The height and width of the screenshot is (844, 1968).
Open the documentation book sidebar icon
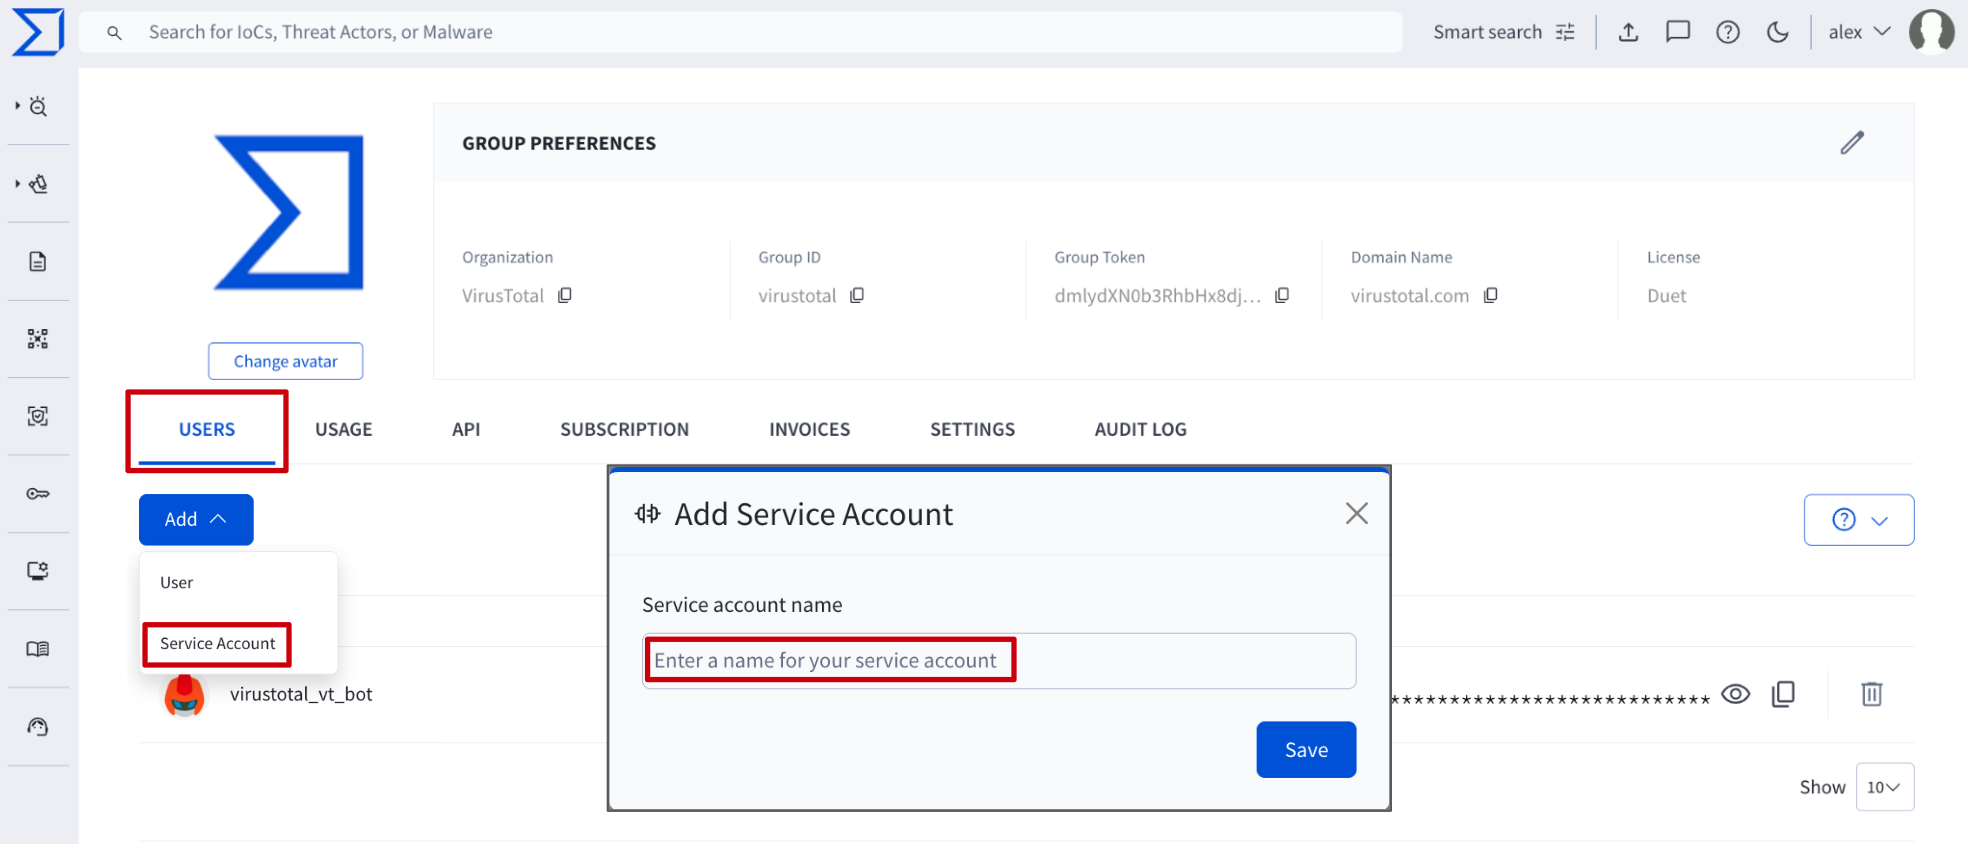coord(38,649)
